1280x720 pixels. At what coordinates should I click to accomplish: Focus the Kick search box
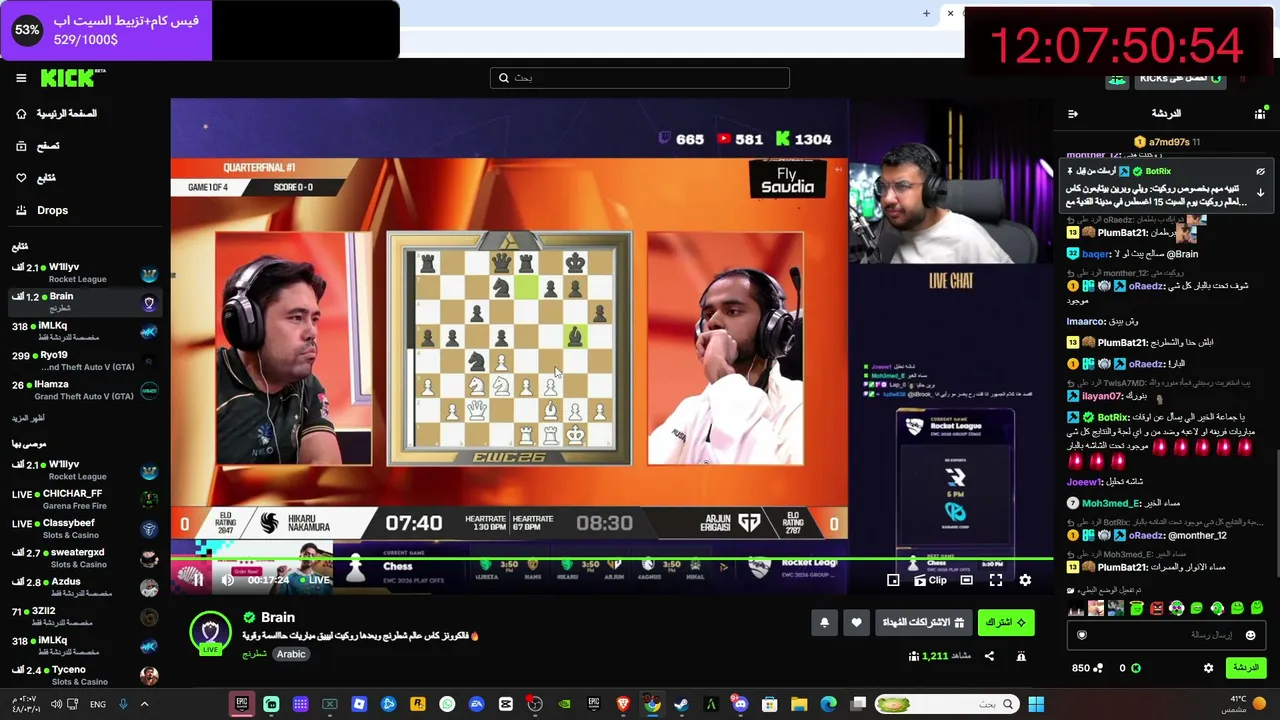pos(640,78)
